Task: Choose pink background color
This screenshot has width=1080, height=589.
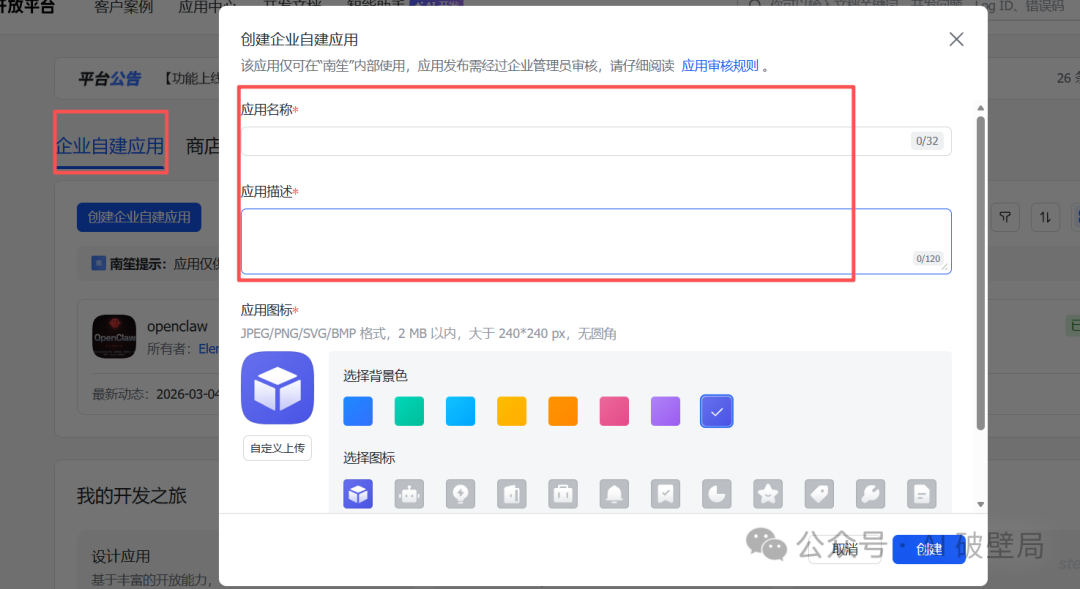Action: coord(614,411)
